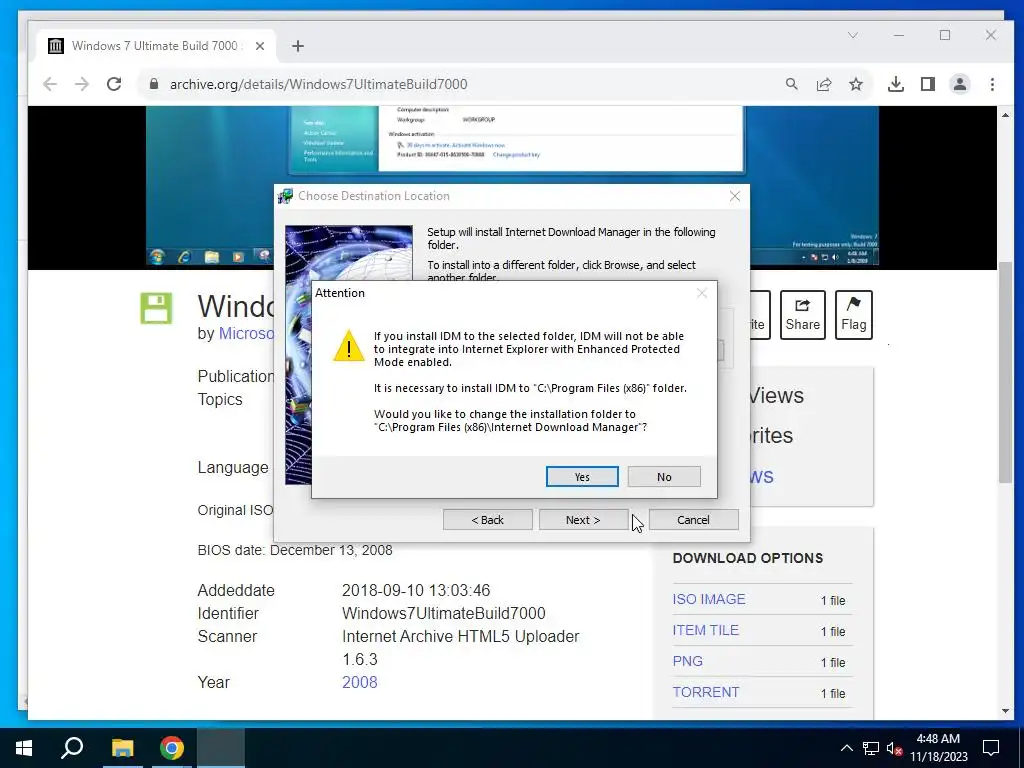The height and width of the screenshot is (768, 1024).
Task: Click the Windows7UltimateBuild7000 identifier text
Action: pyautogui.click(x=443, y=613)
